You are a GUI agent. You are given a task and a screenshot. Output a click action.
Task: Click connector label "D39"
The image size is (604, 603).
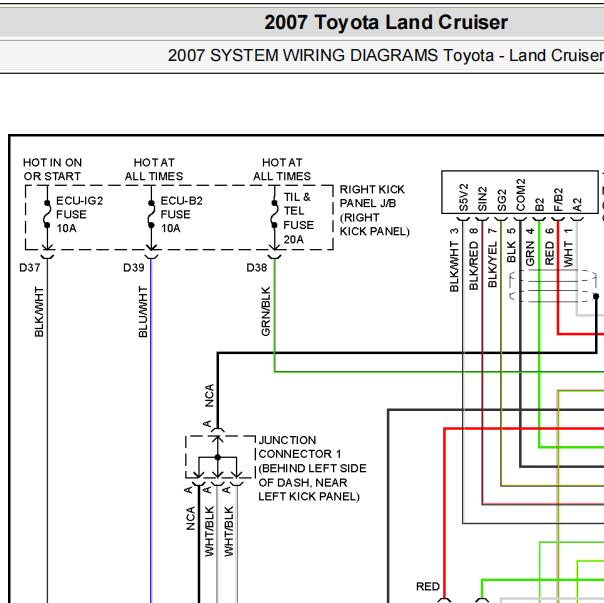tap(134, 267)
